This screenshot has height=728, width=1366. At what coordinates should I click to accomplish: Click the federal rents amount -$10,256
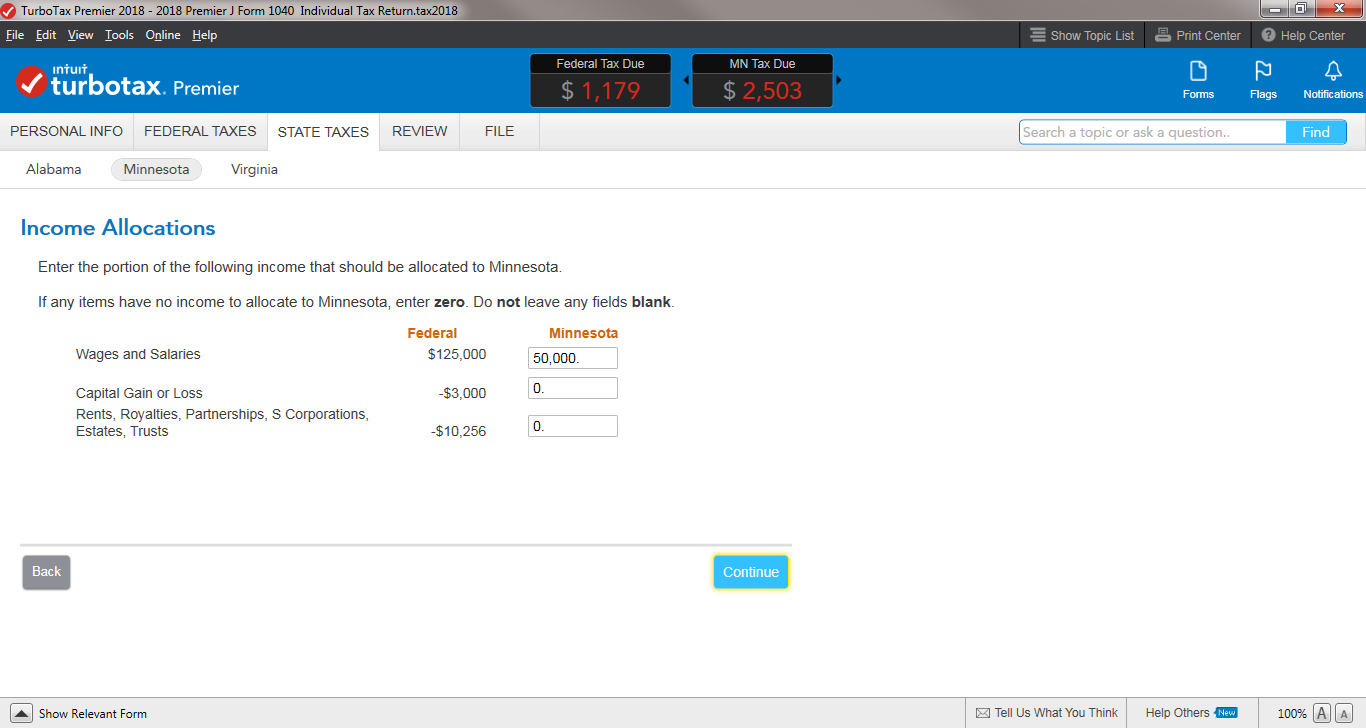click(459, 432)
